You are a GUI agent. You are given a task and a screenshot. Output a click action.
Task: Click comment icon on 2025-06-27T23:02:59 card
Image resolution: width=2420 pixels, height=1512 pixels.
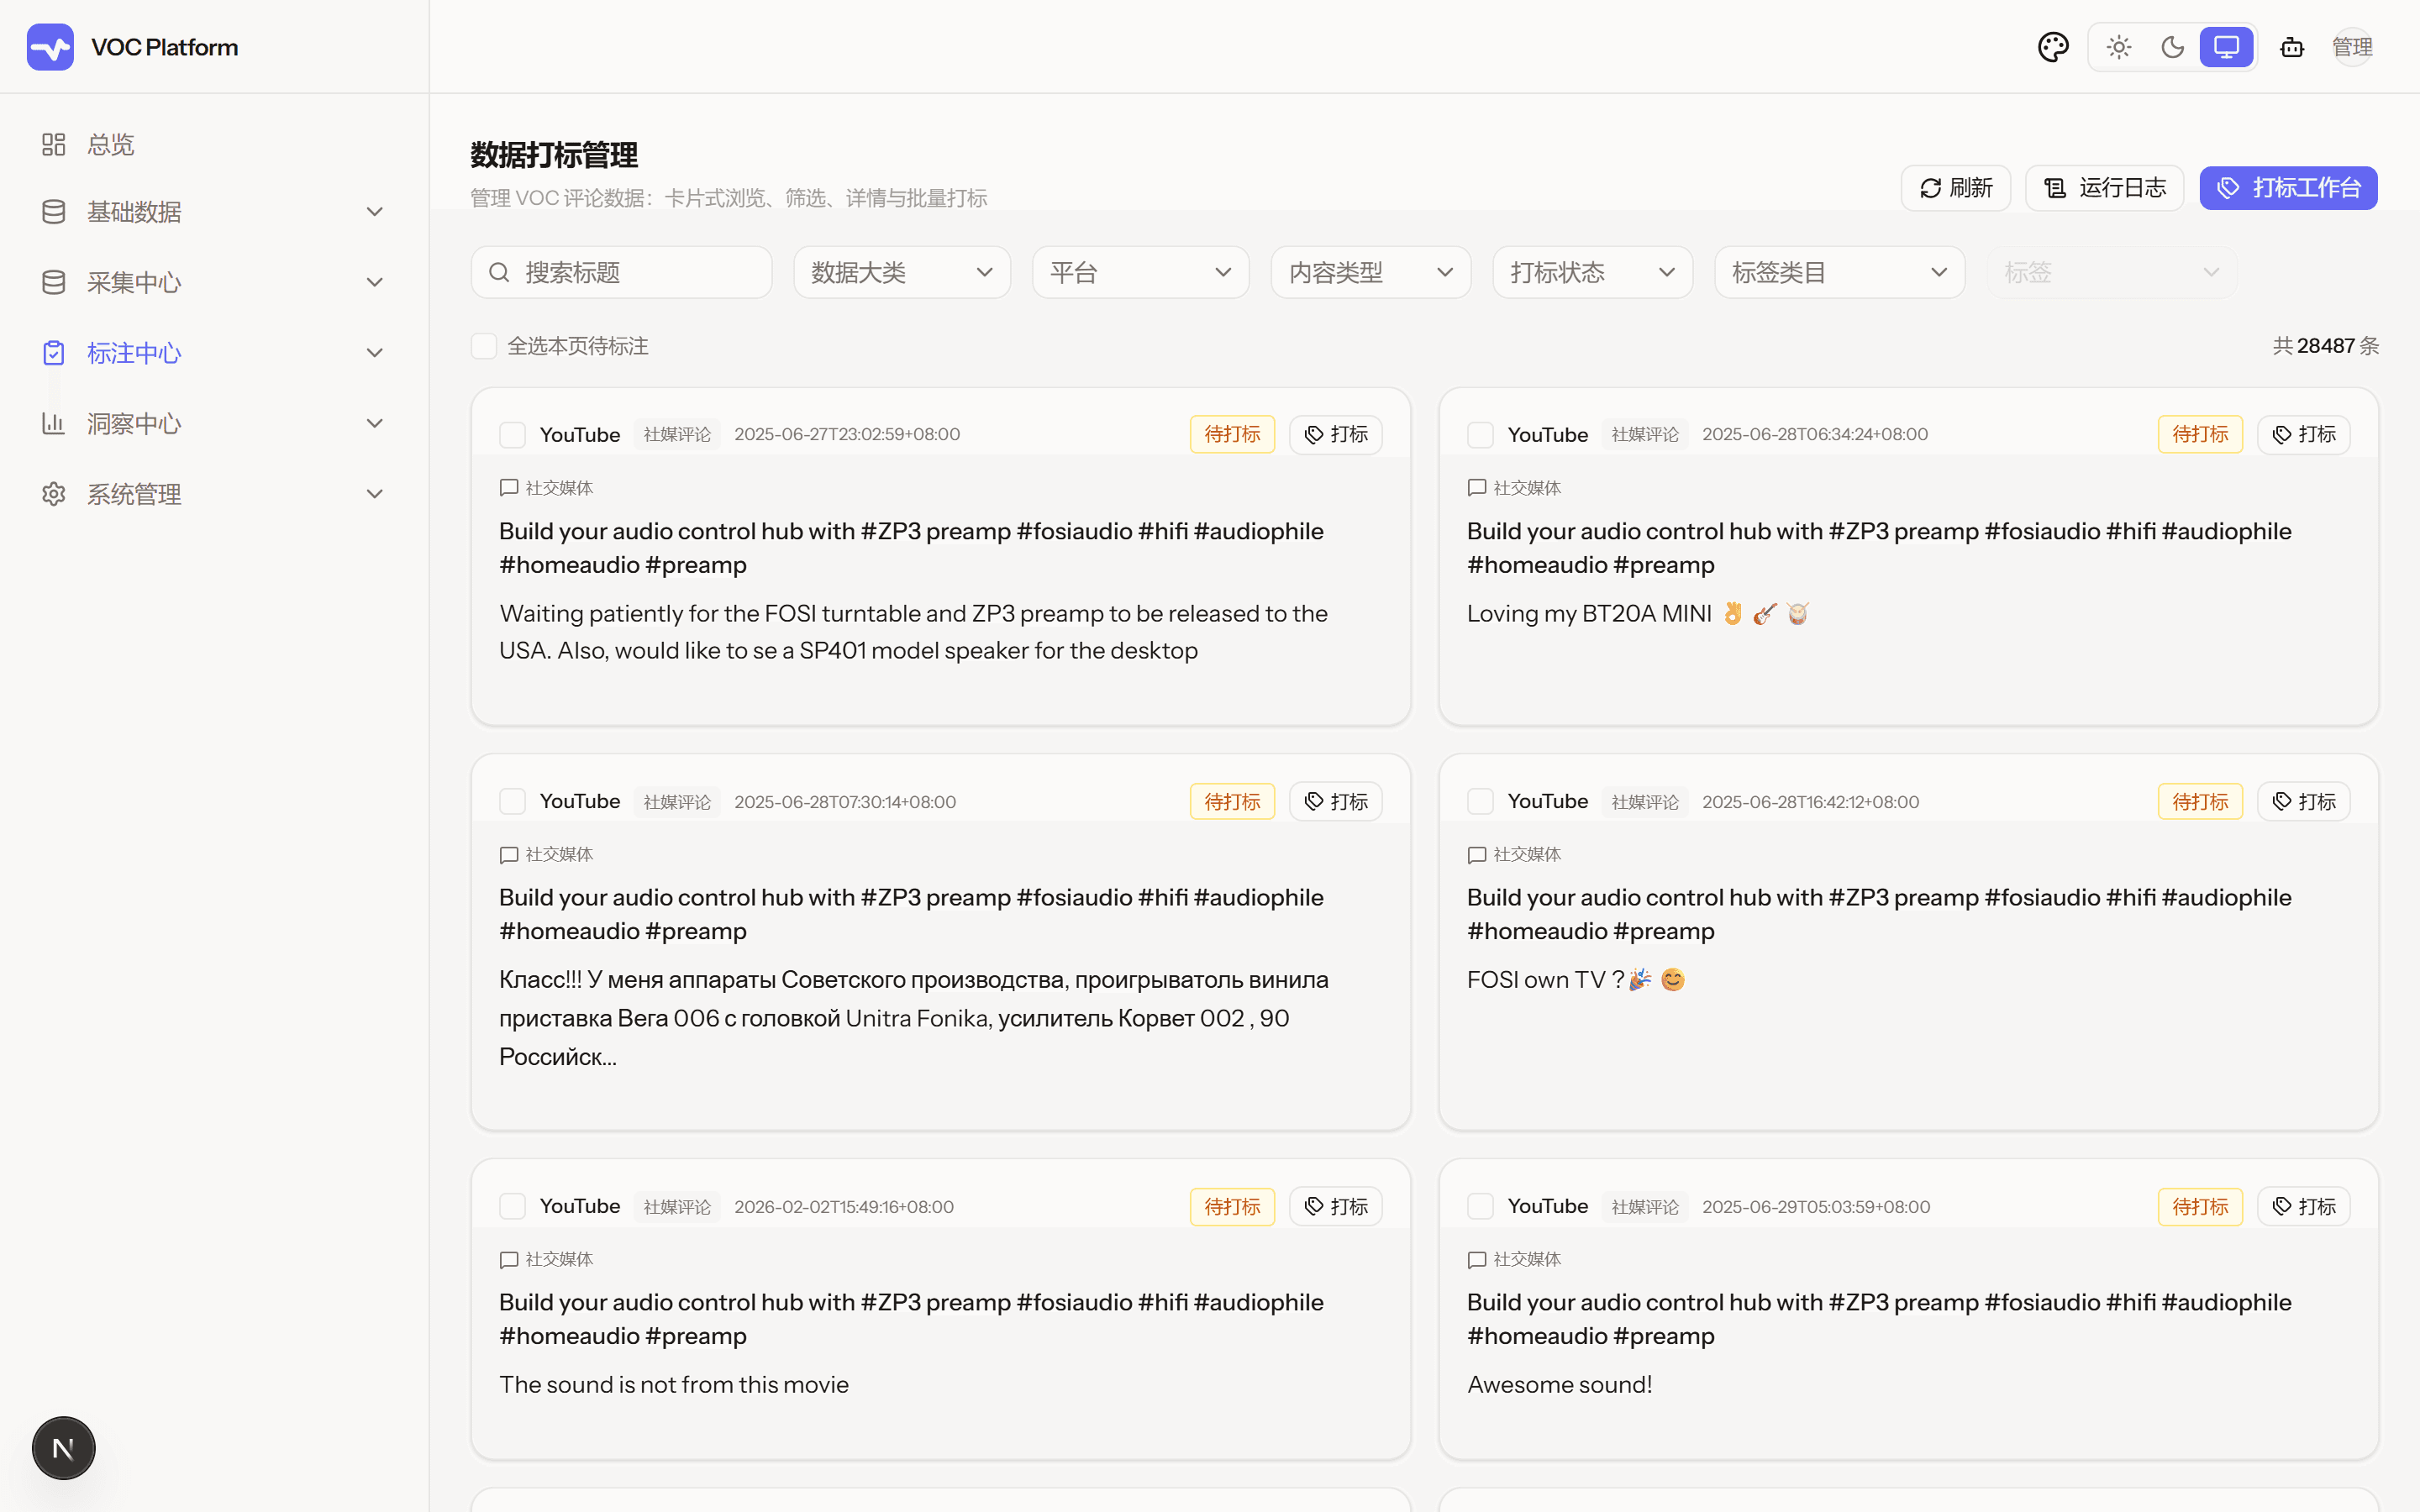(x=509, y=488)
